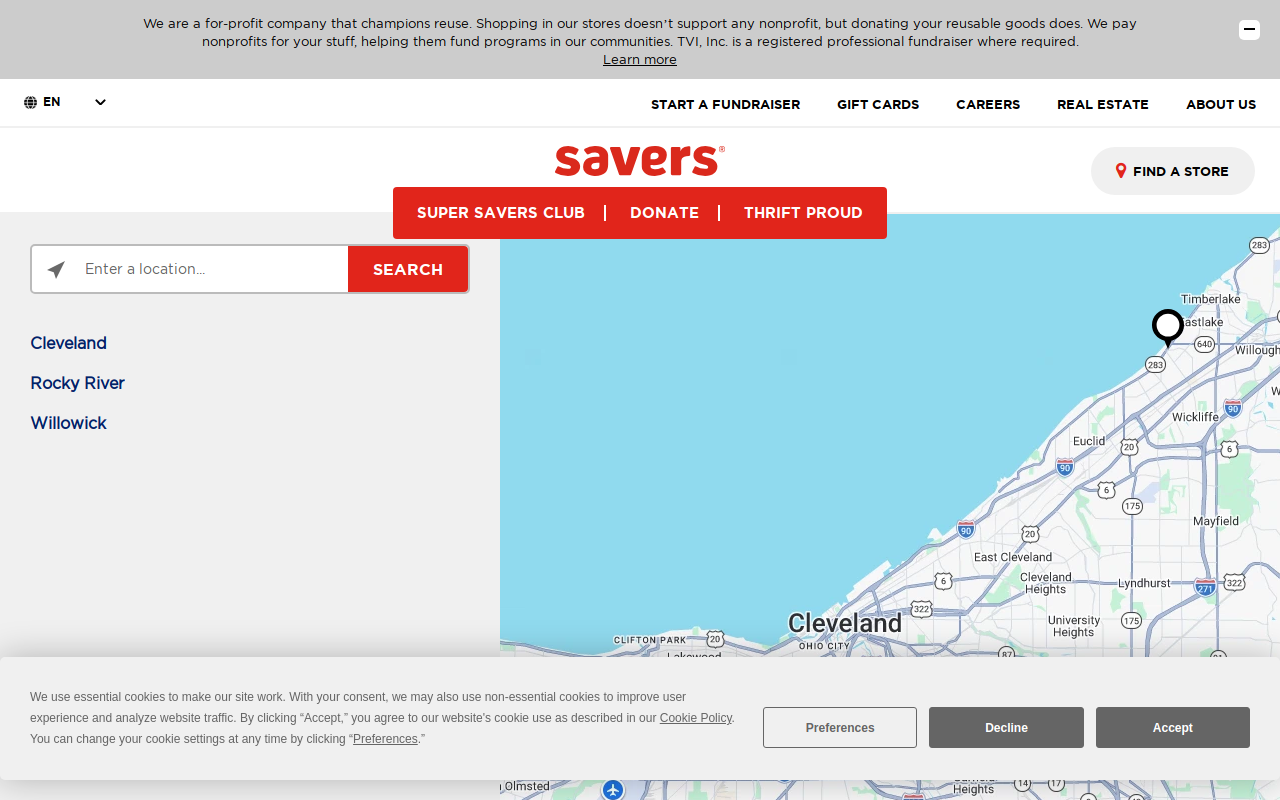Select the Rocky River store link
1280x800 pixels.
[x=77, y=383]
